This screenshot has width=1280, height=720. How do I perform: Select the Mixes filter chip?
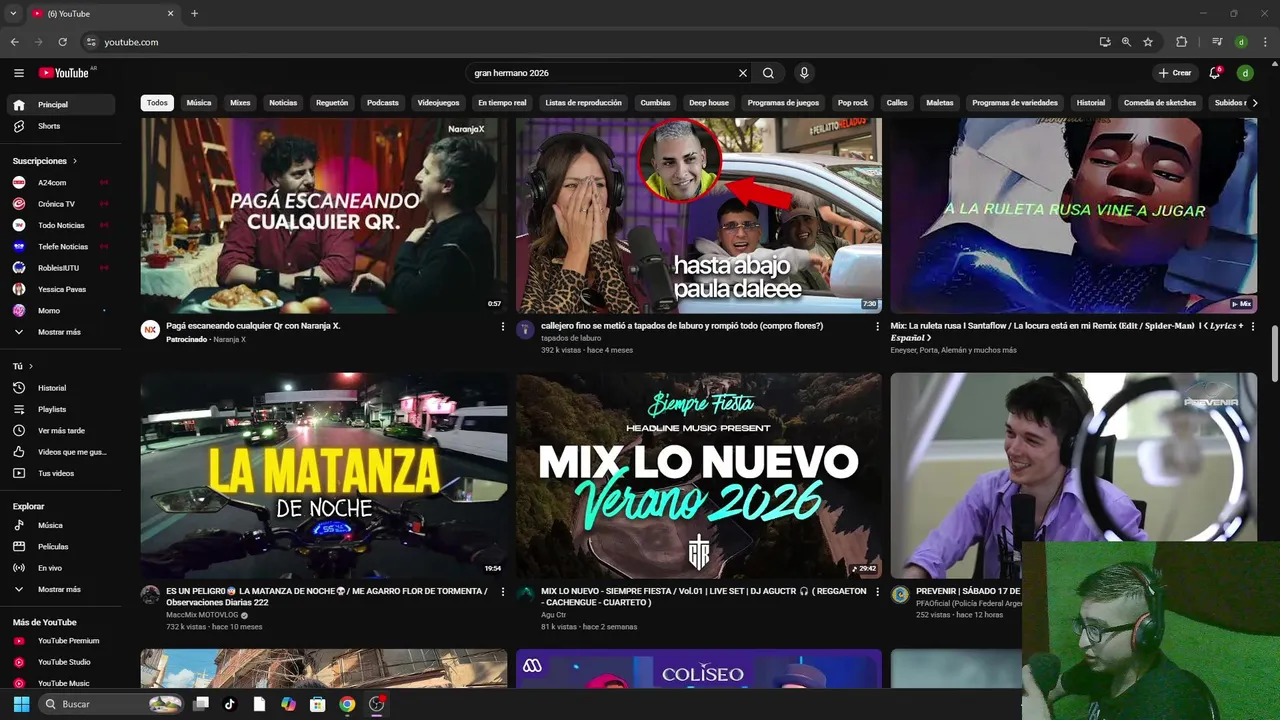pyautogui.click(x=240, y=103)
